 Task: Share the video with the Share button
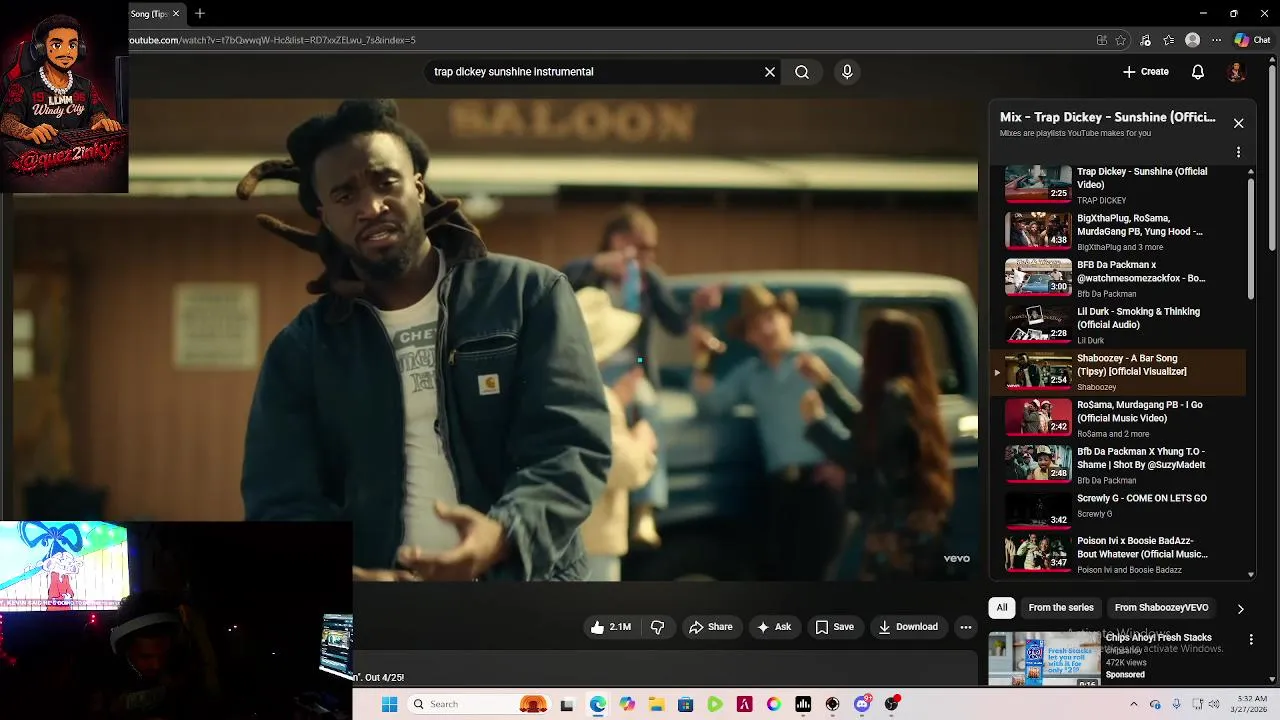pos(711,627)
